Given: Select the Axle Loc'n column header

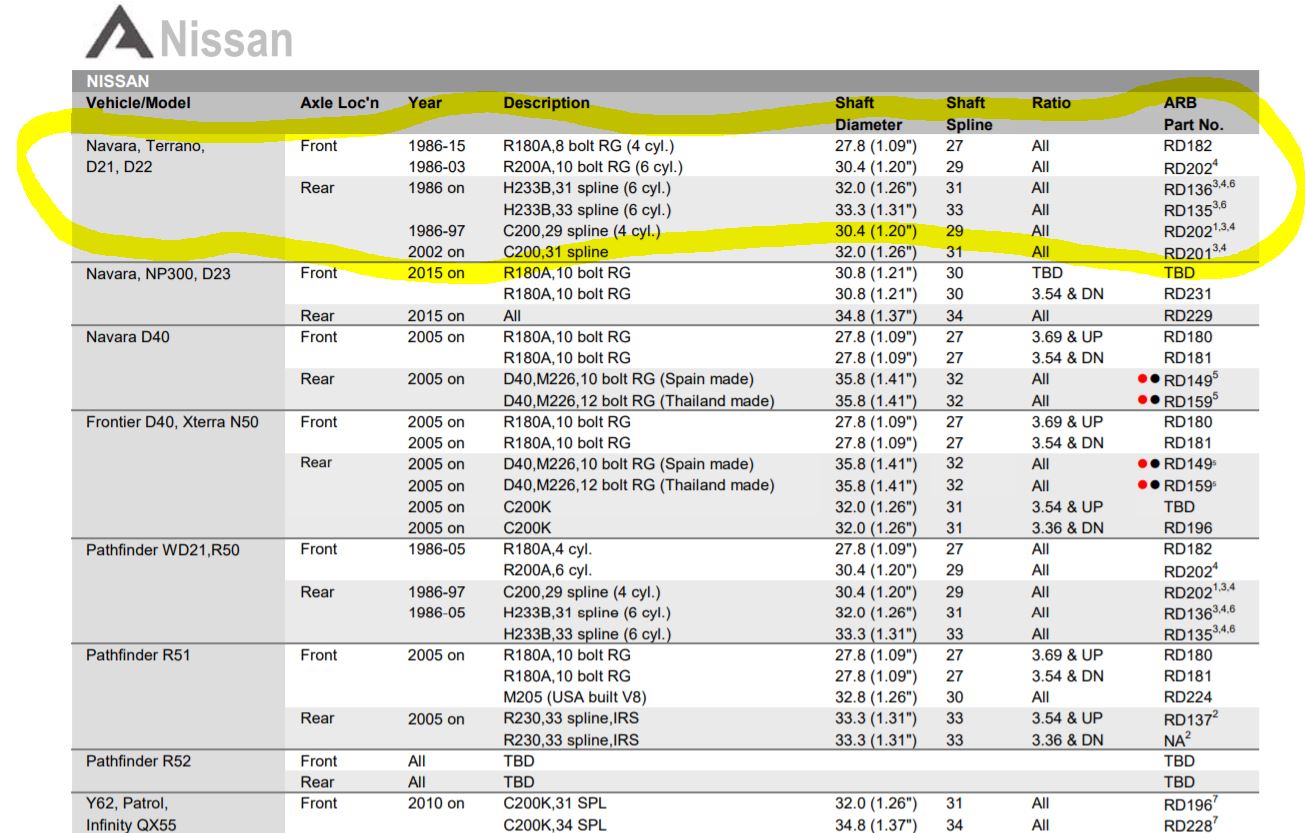Looking at the screenshot, I should [x=337, y=103].
